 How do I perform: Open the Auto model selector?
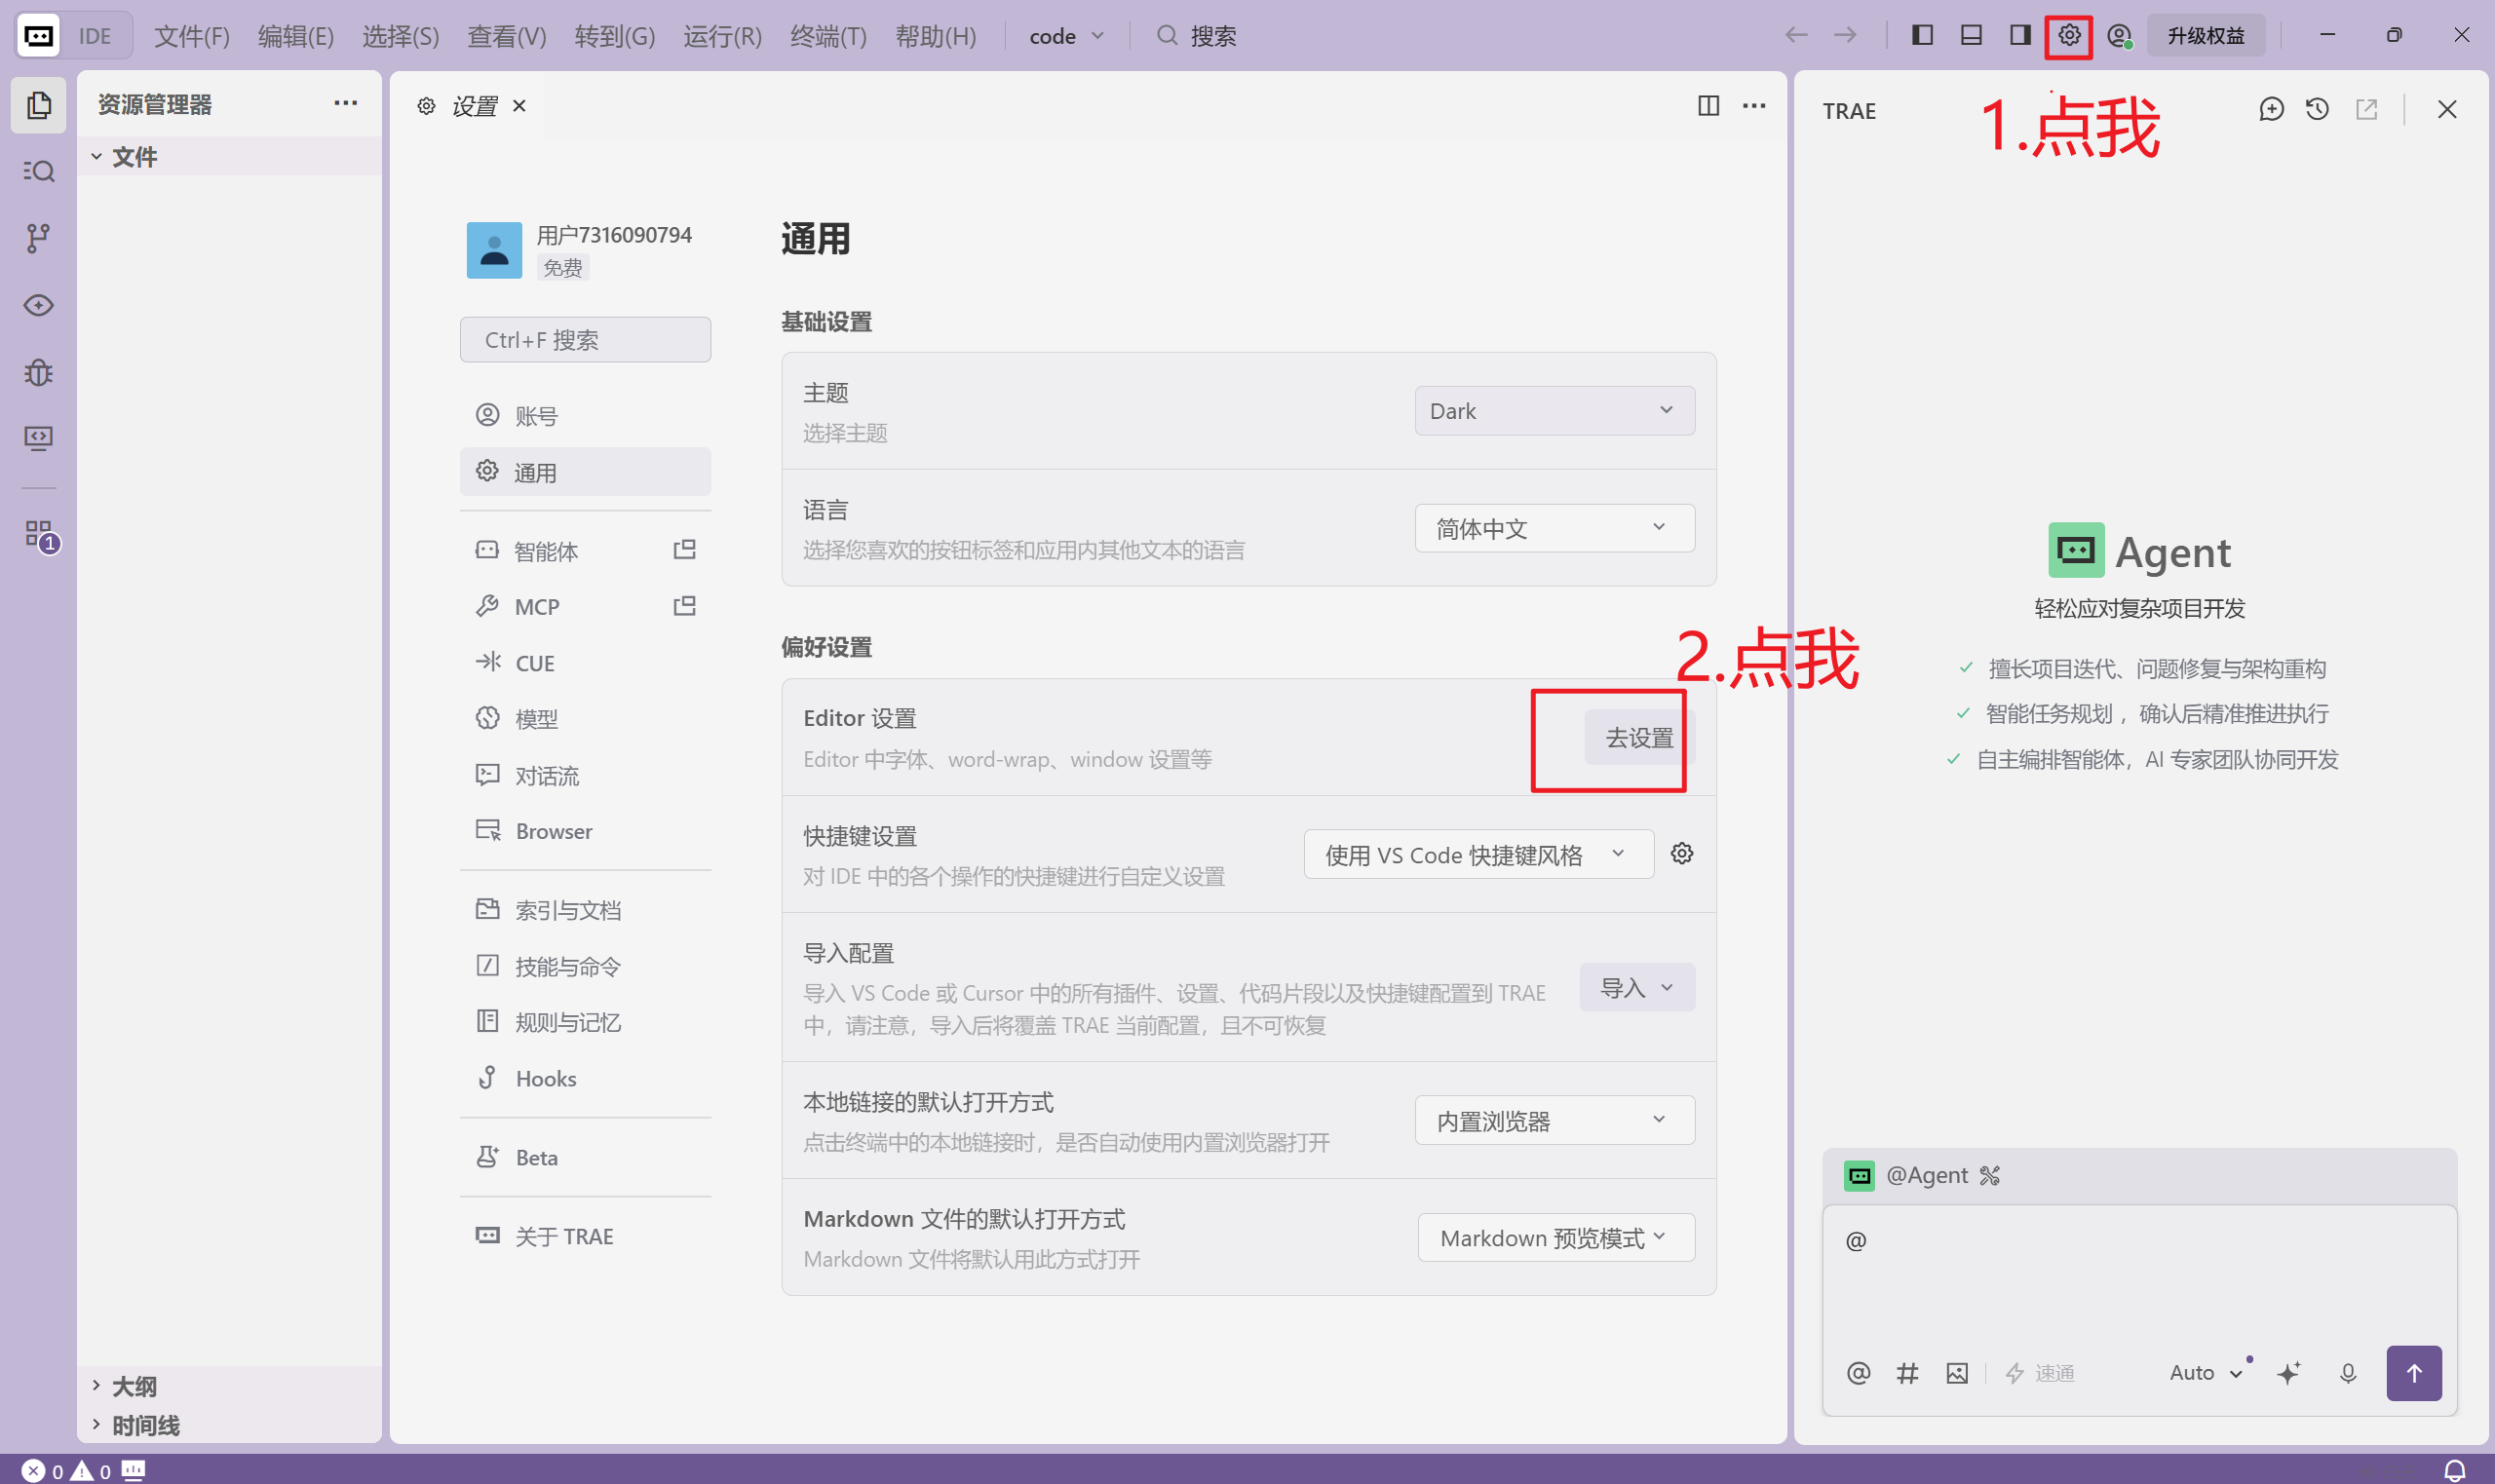point(2207,1372)
